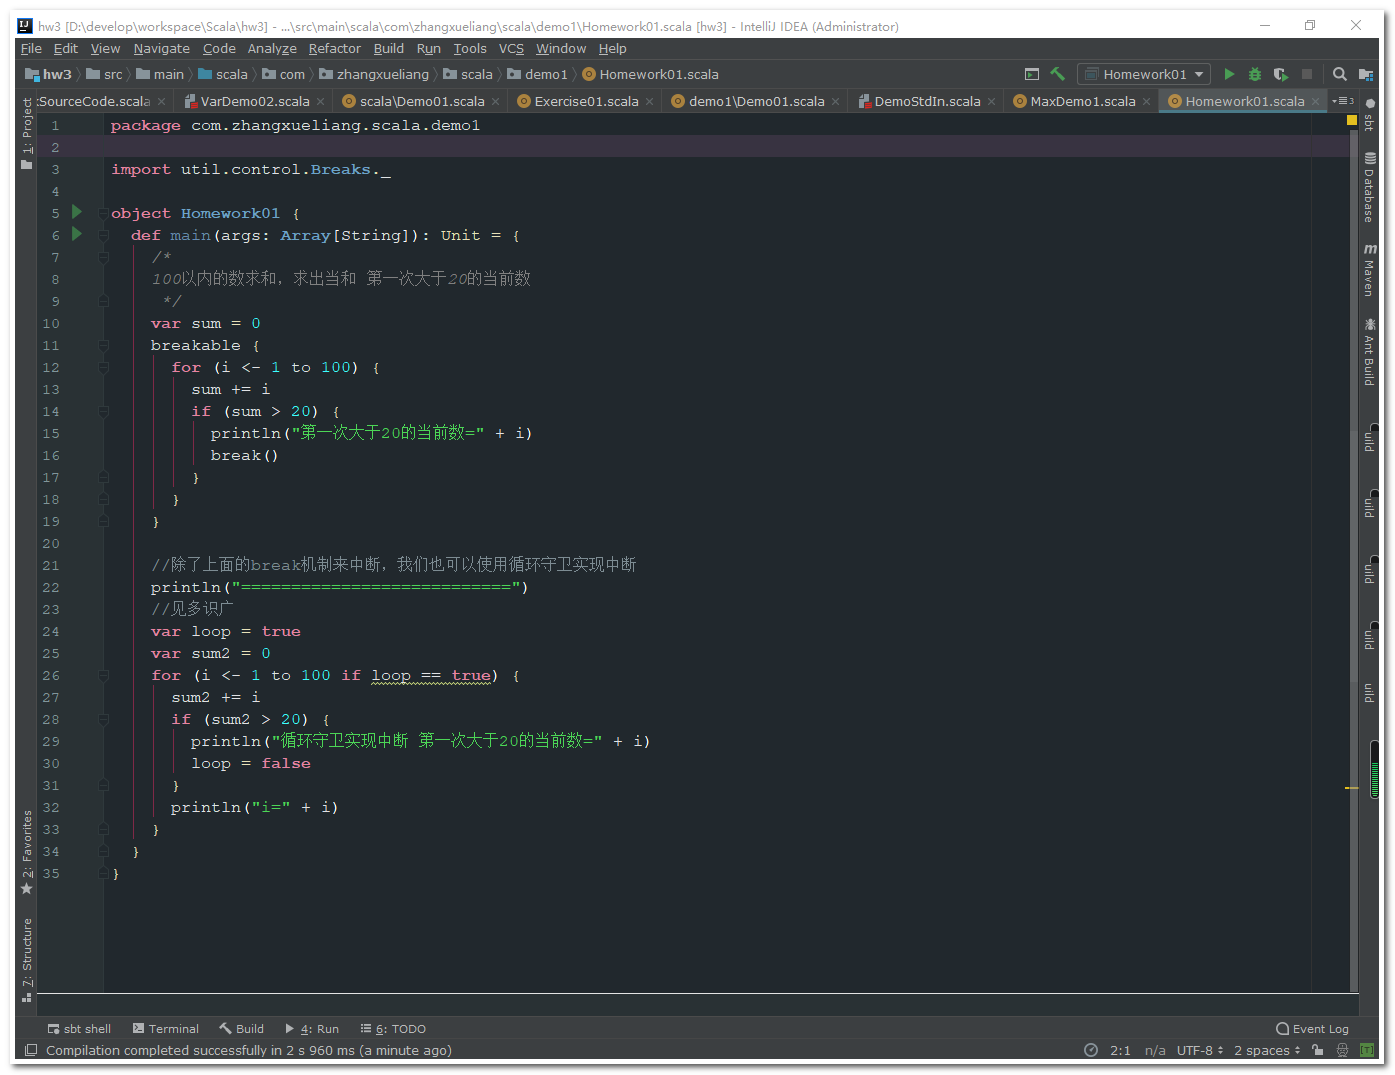Close the MaxDemo1.scala tab

(x=1146, y=101)
